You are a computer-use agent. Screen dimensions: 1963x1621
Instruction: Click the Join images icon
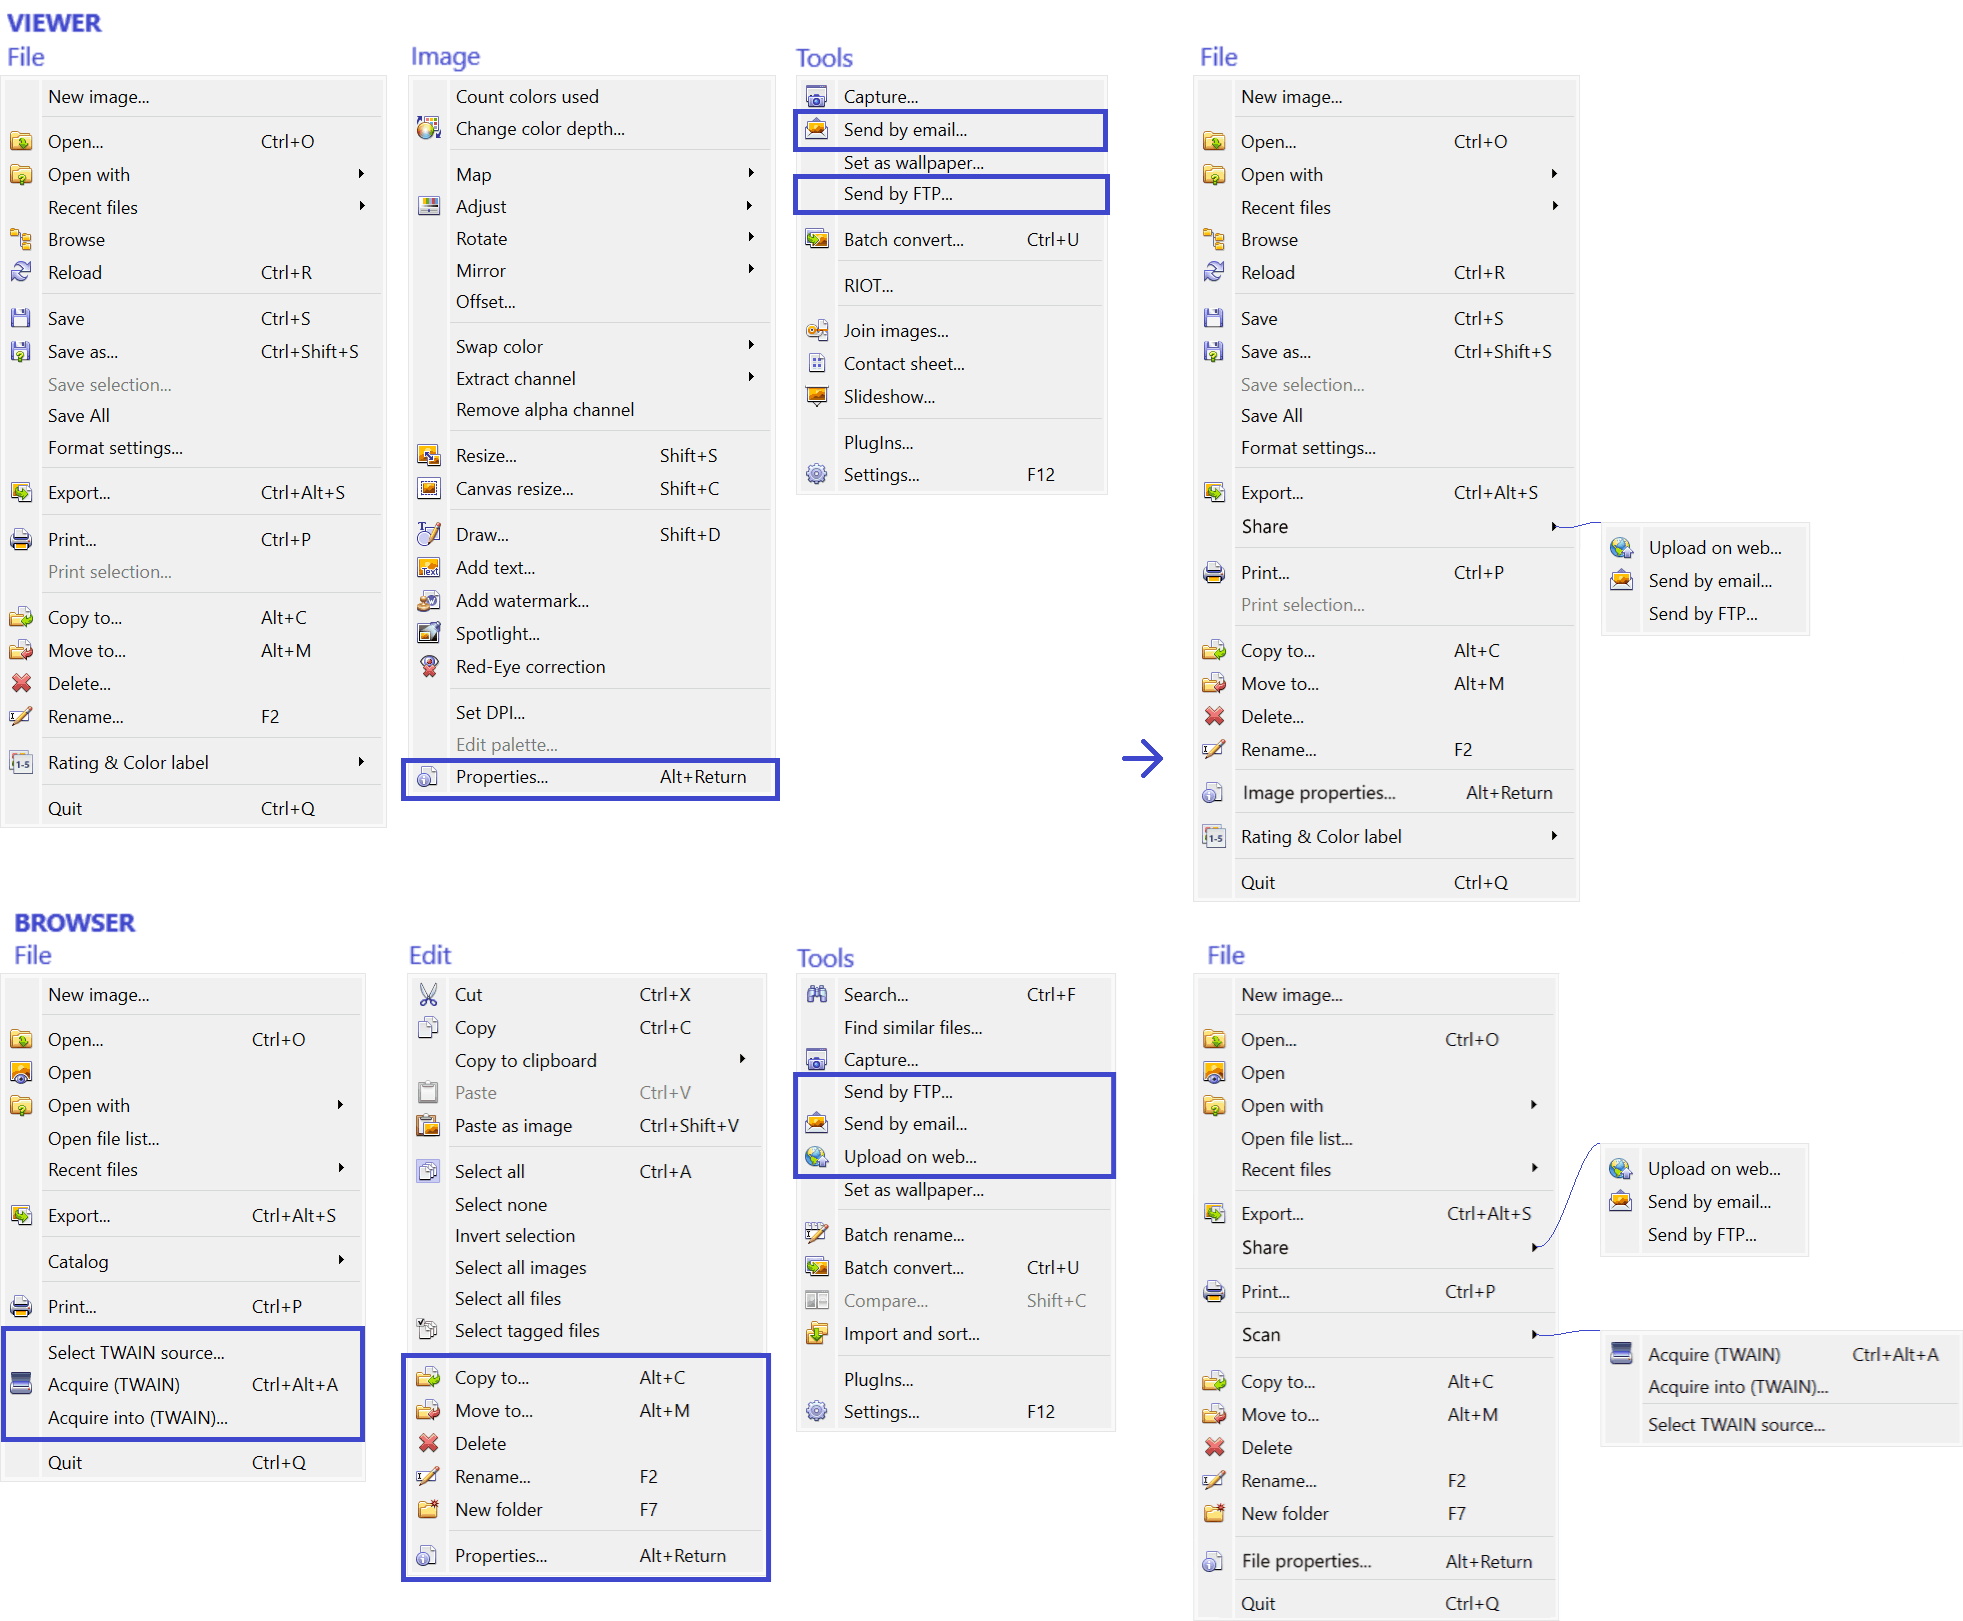coord(816,331)
